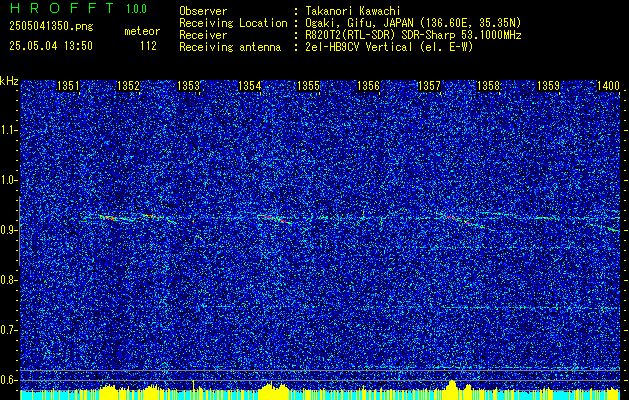
Task: Click the 'Receiving antenna' label
Action: 230,47
